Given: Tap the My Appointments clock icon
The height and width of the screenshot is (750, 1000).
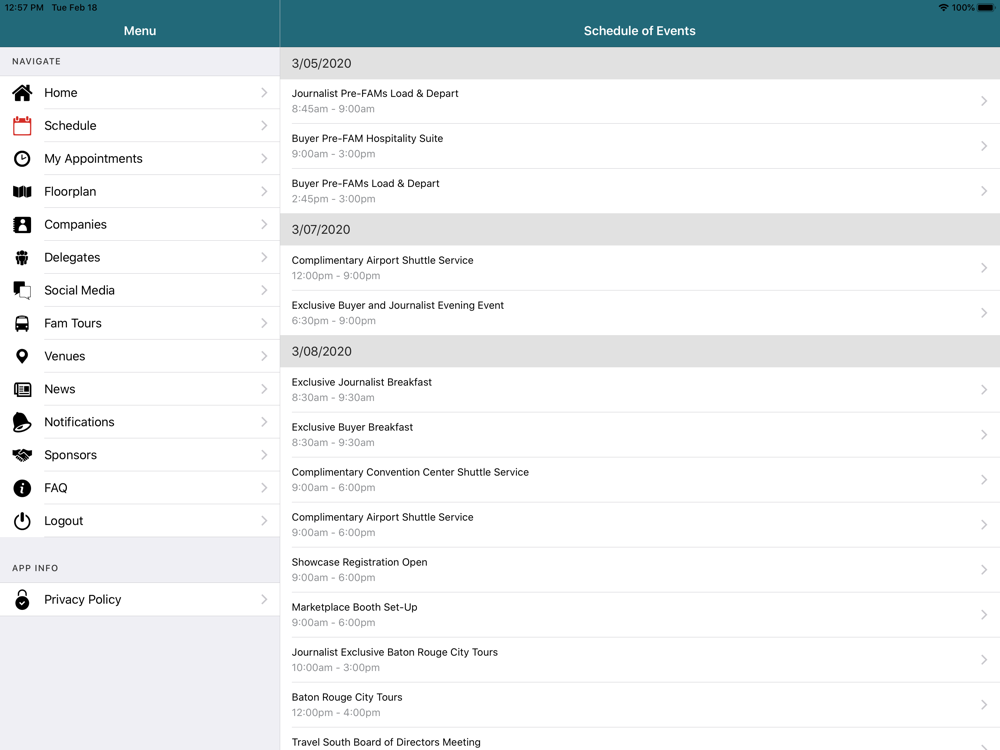Looking at the screenshot, I should (22, 159).
